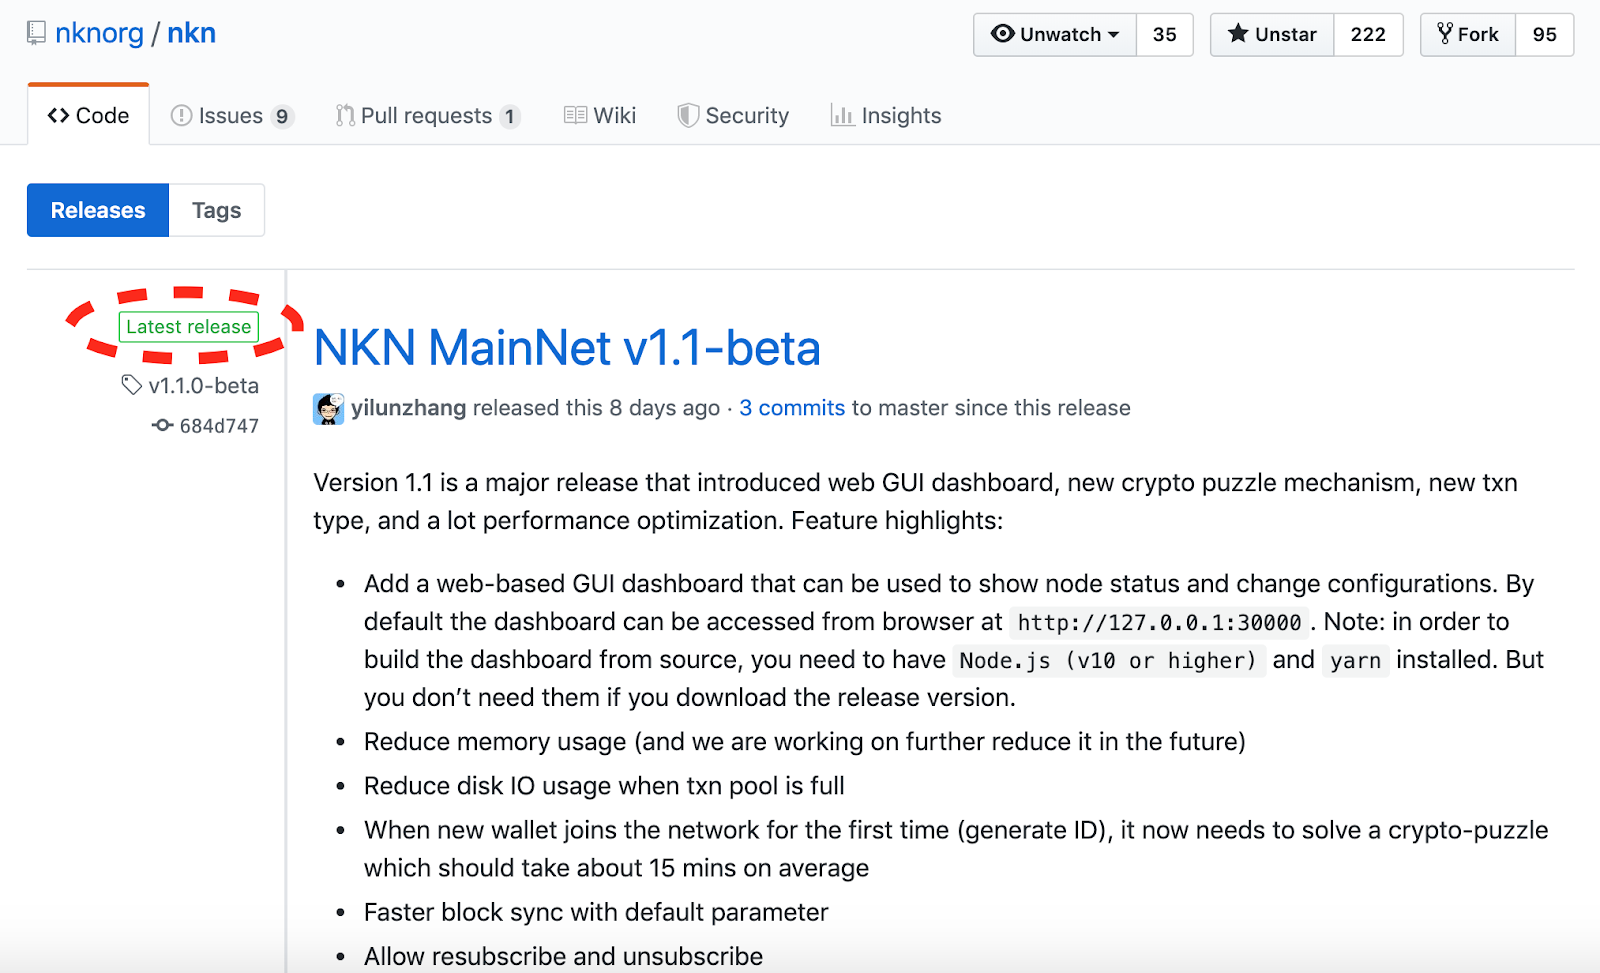Open the Wiki tab
This screenshot has width=1600, height=973.
click(x=600, y=116)
